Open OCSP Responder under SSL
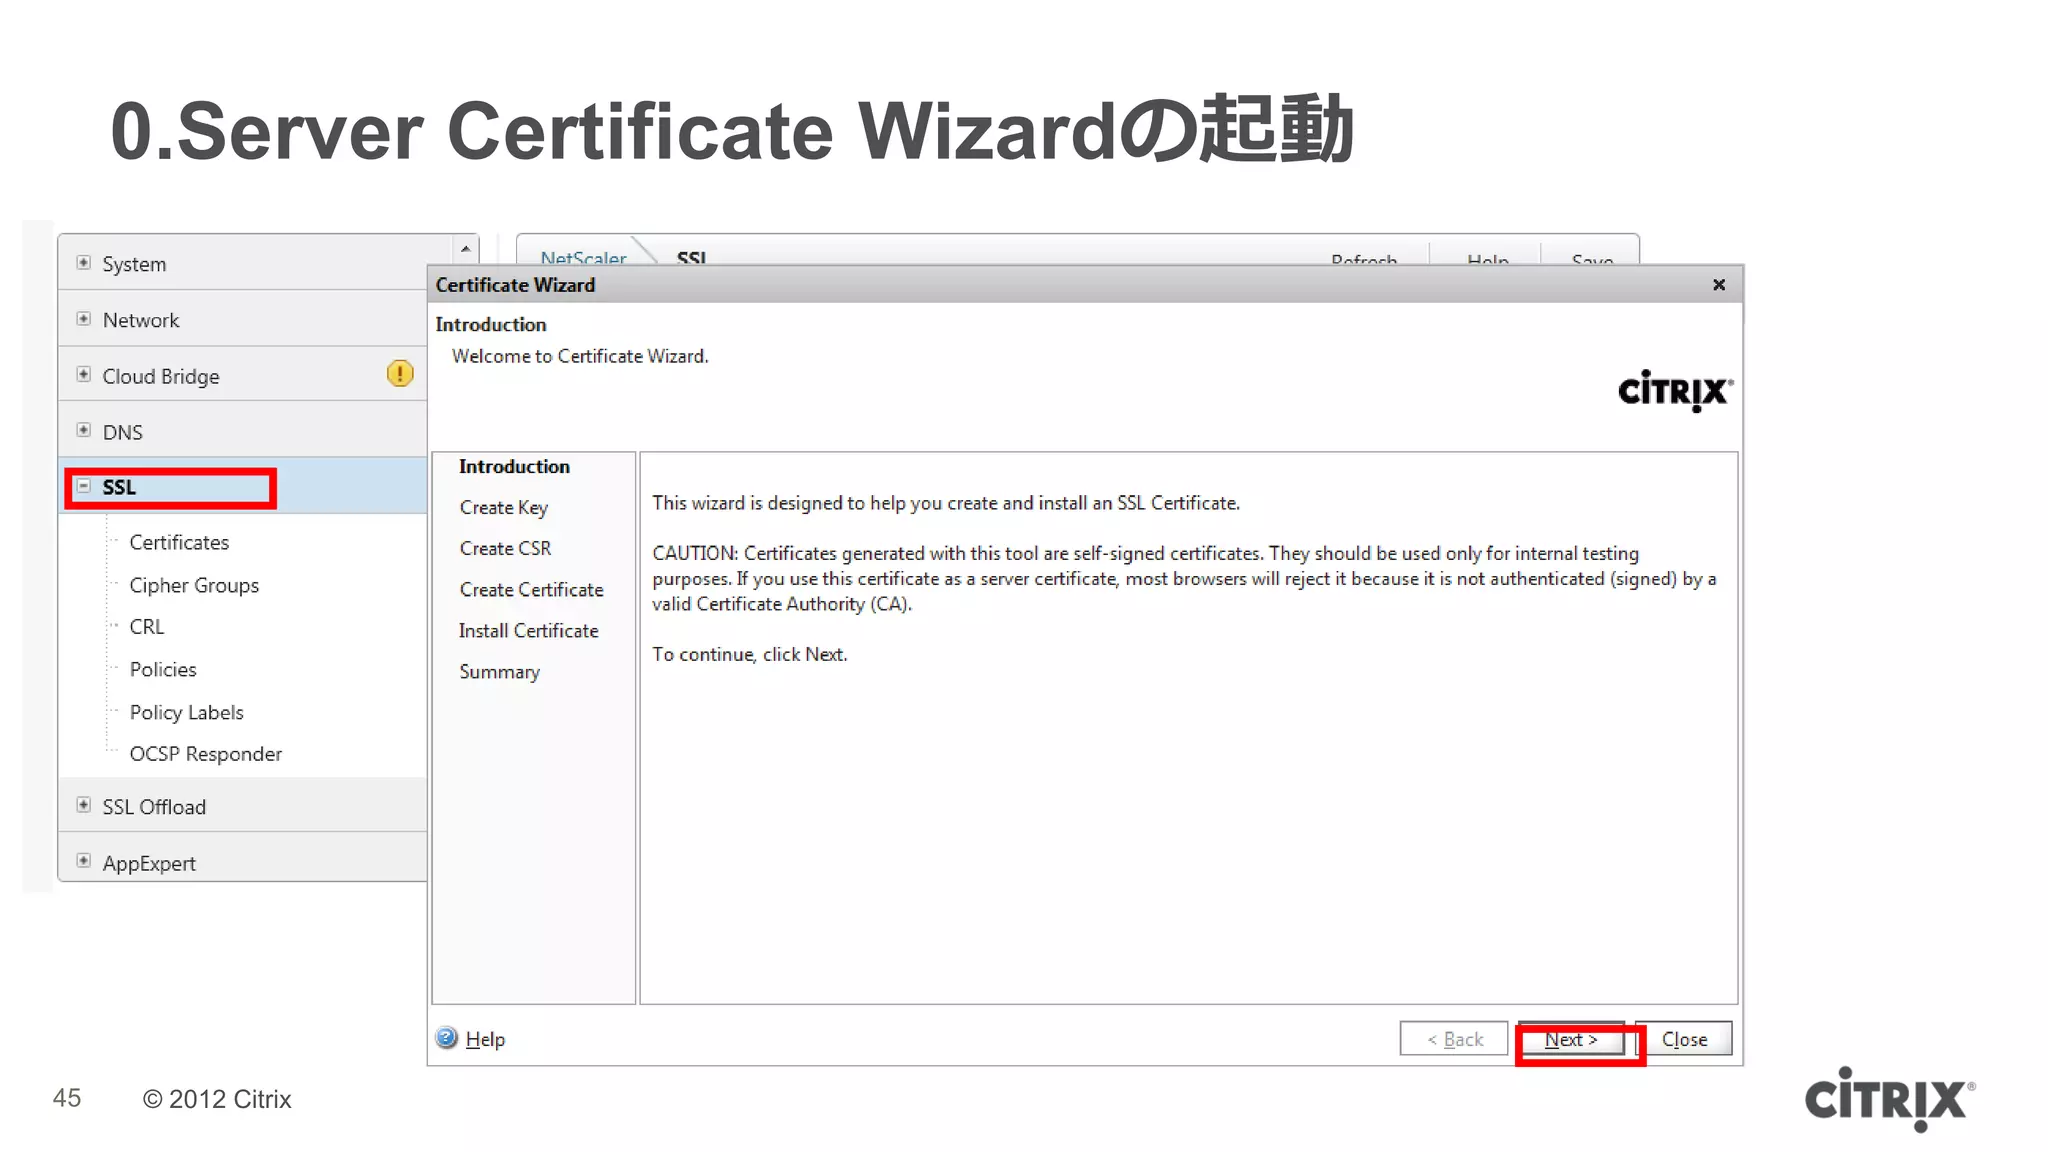2048x1152 pixels. [205, 754]
